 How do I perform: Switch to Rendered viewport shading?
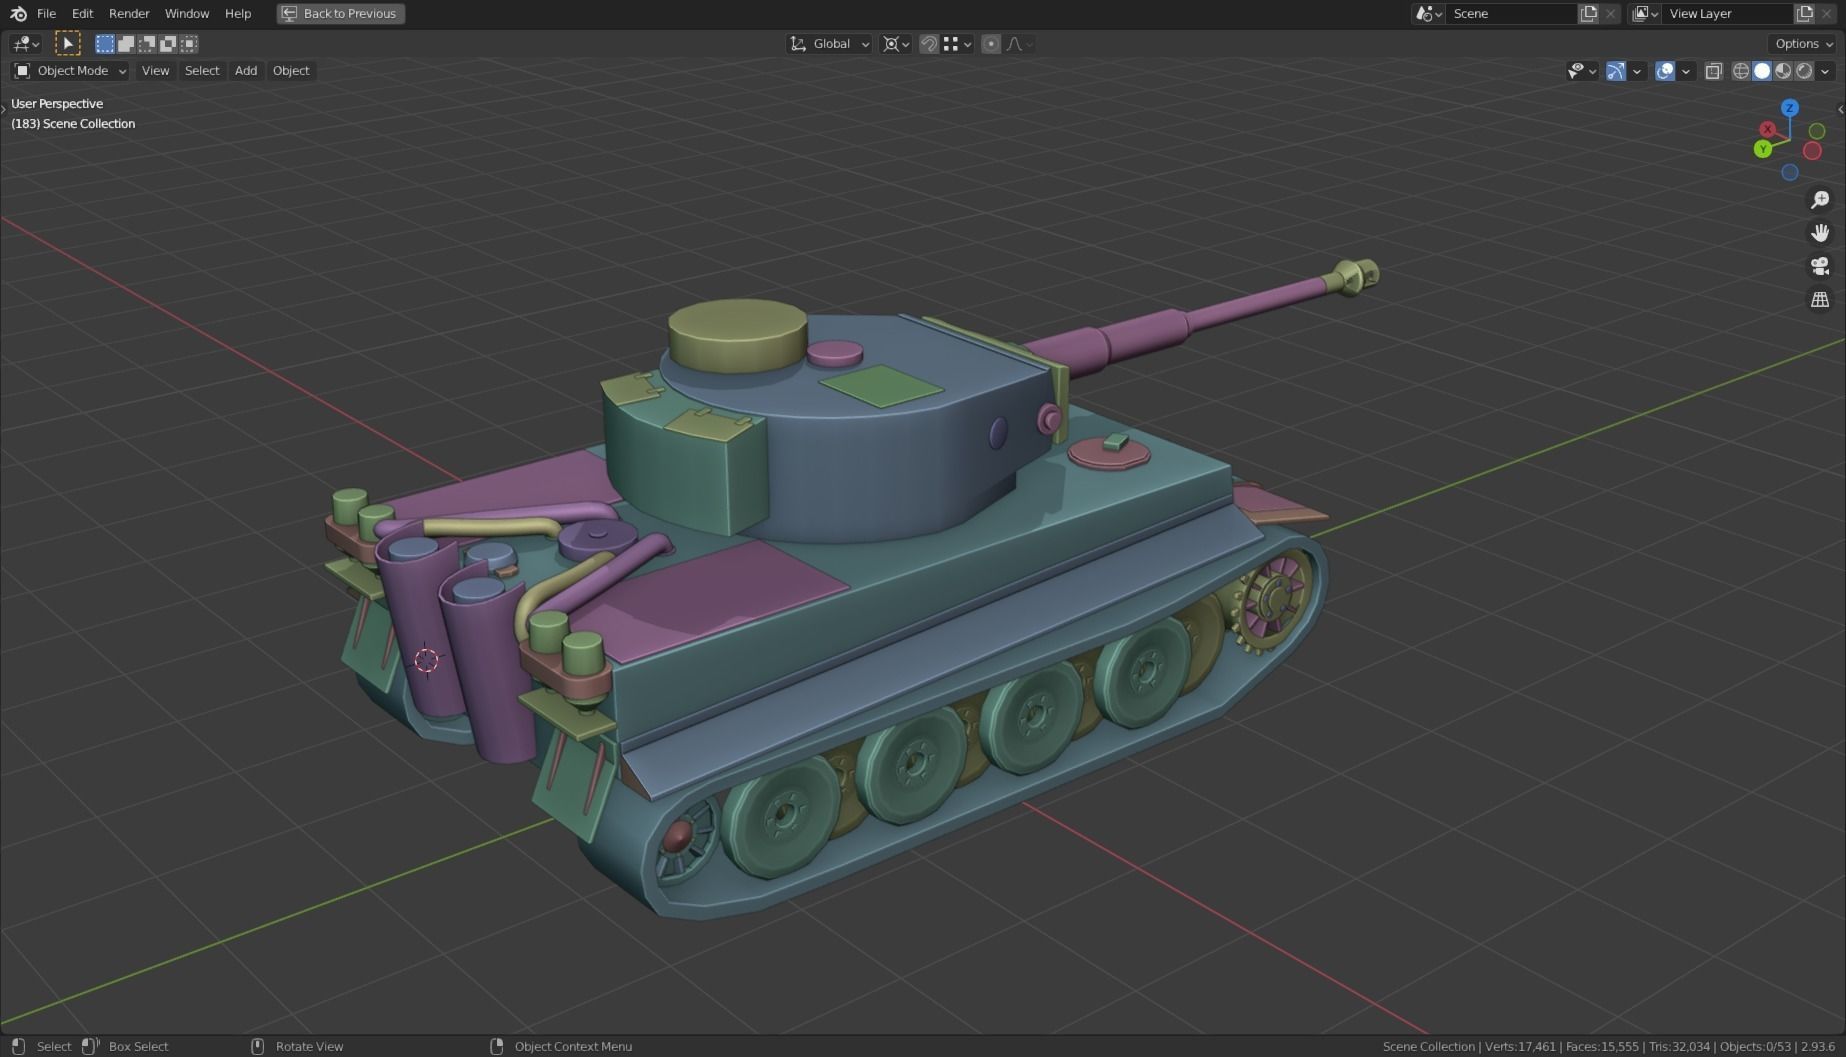pyautogui.click(x=1804, y=71)
